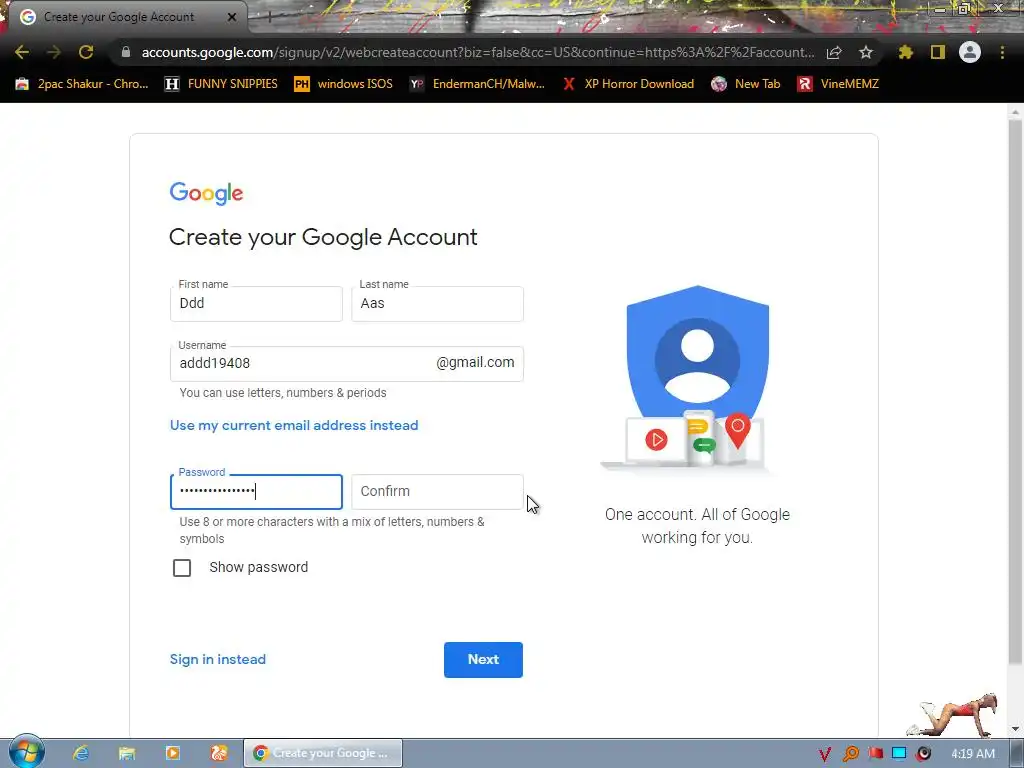This screenshot has width=1024, height=768.
Task: Click the Username field
Action: (x=347, y=364)
